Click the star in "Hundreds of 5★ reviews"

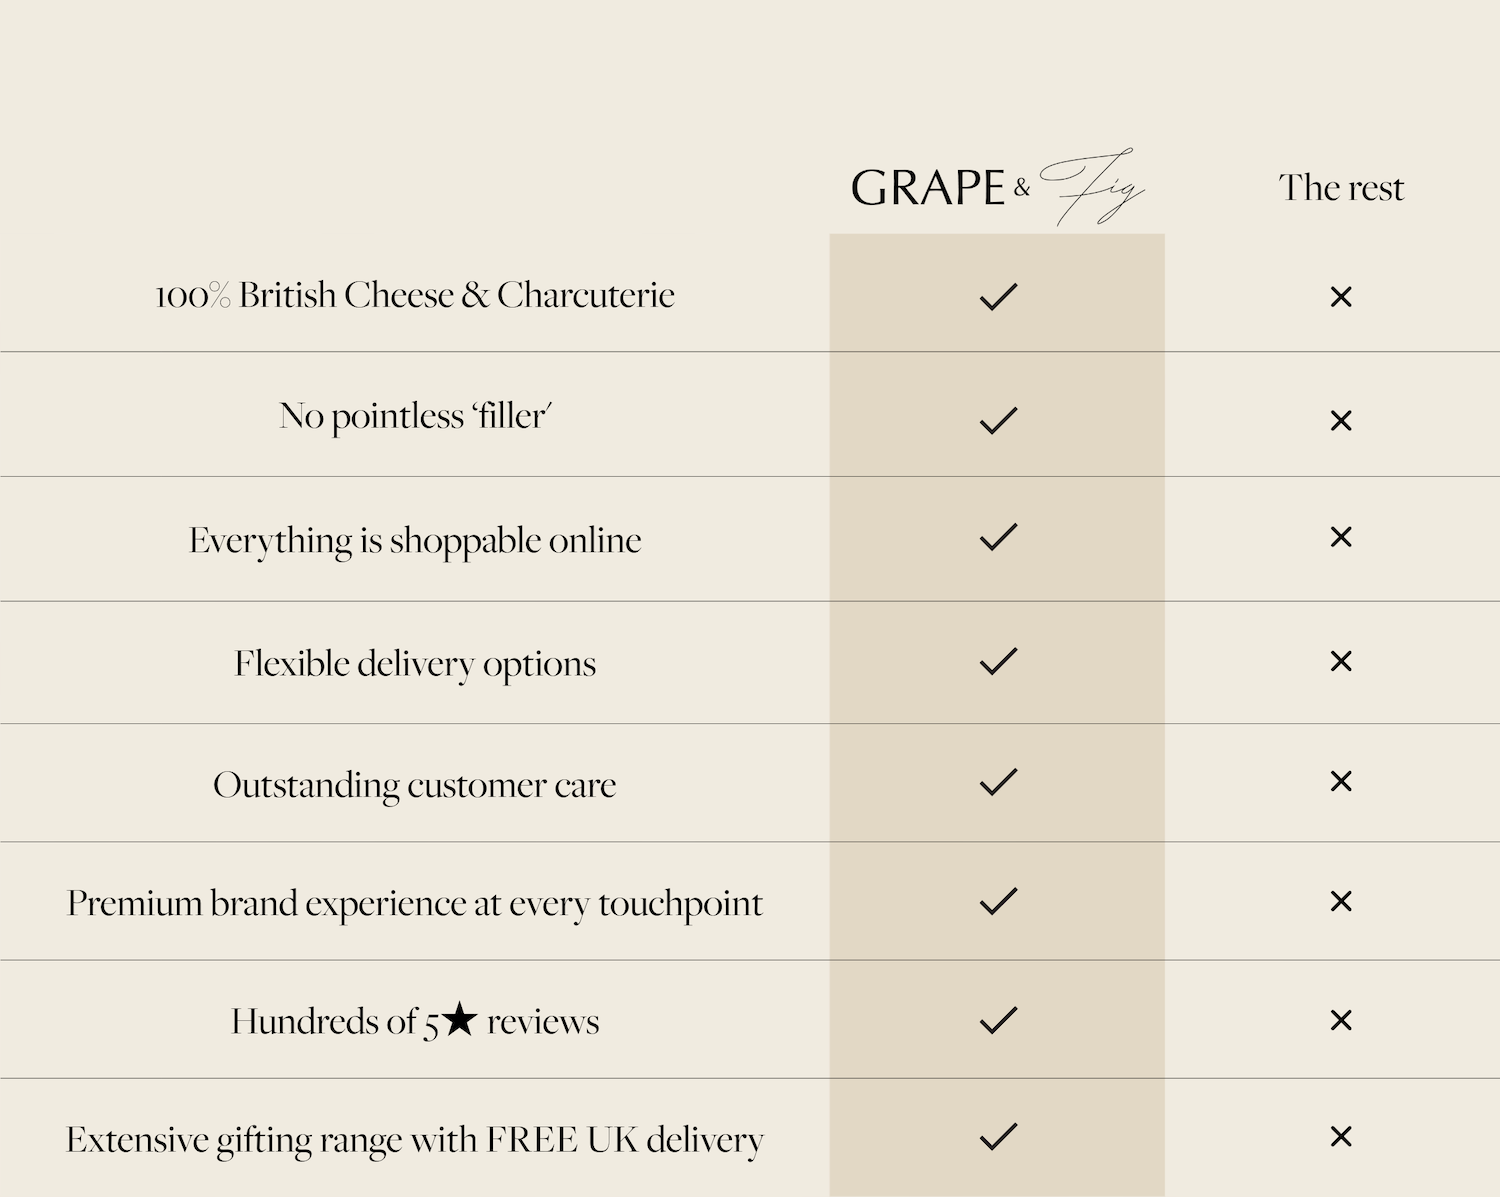tap(459, 1019)
